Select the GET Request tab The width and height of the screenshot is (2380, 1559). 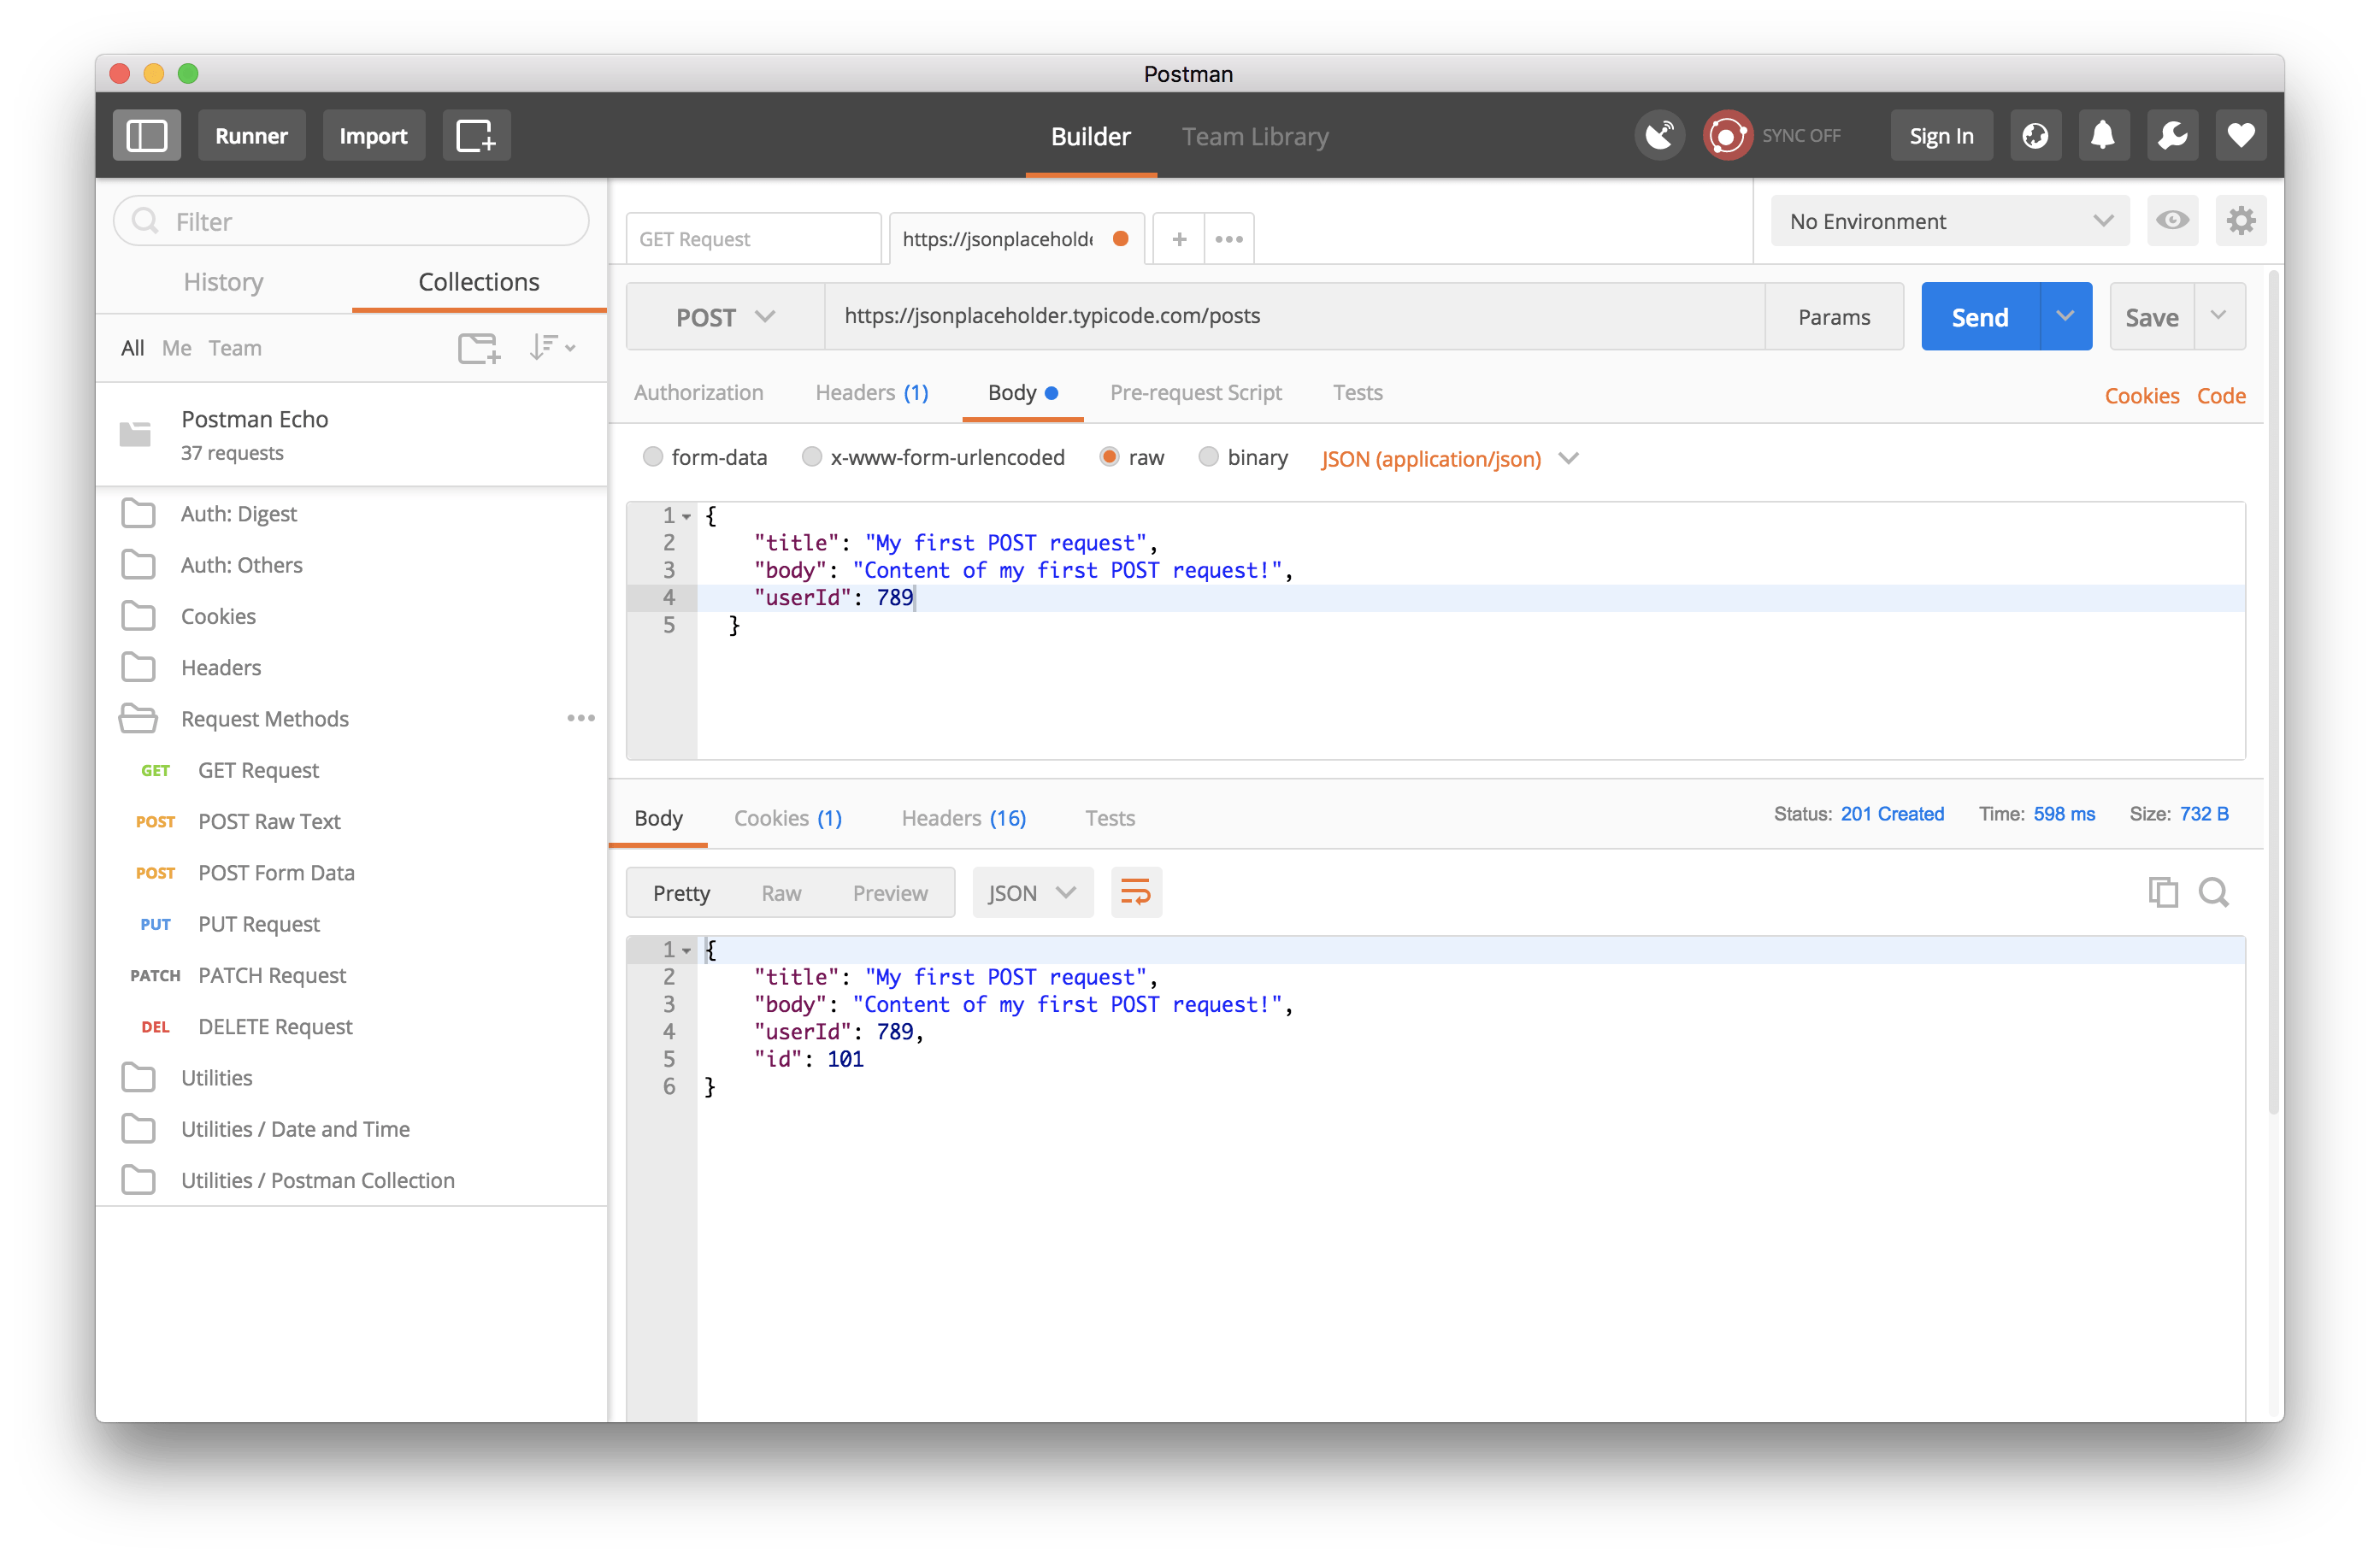click(754, 239)
